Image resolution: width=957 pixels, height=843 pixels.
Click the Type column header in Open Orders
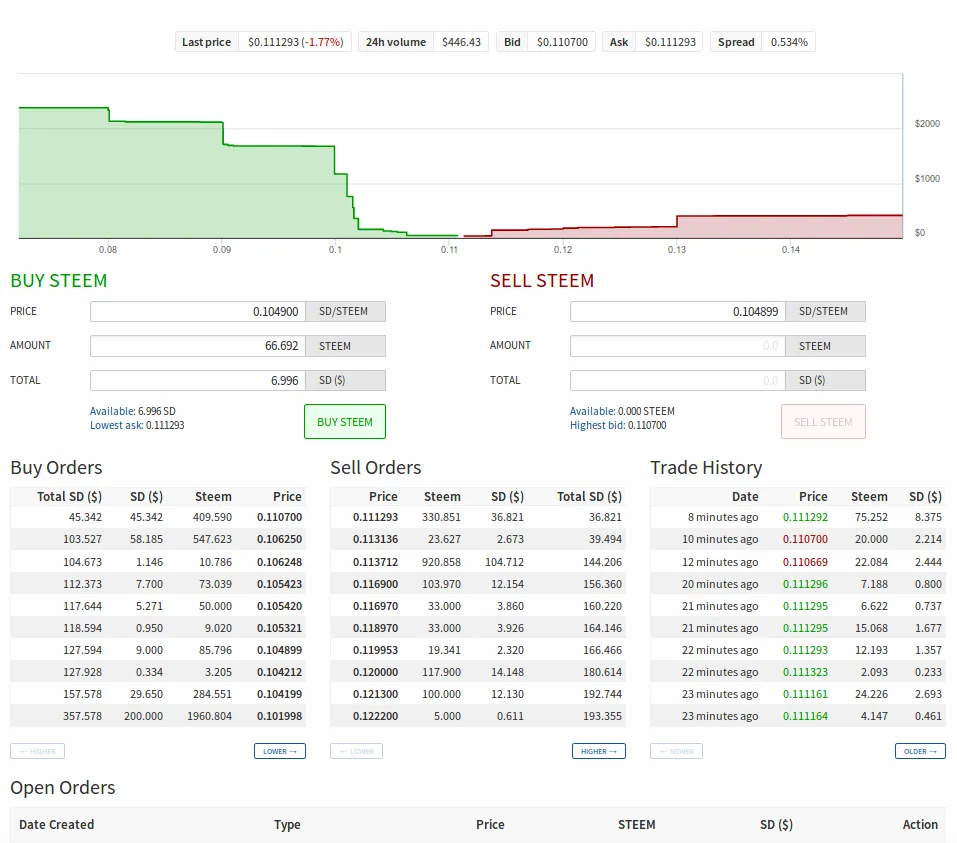(x=287, y=825)
